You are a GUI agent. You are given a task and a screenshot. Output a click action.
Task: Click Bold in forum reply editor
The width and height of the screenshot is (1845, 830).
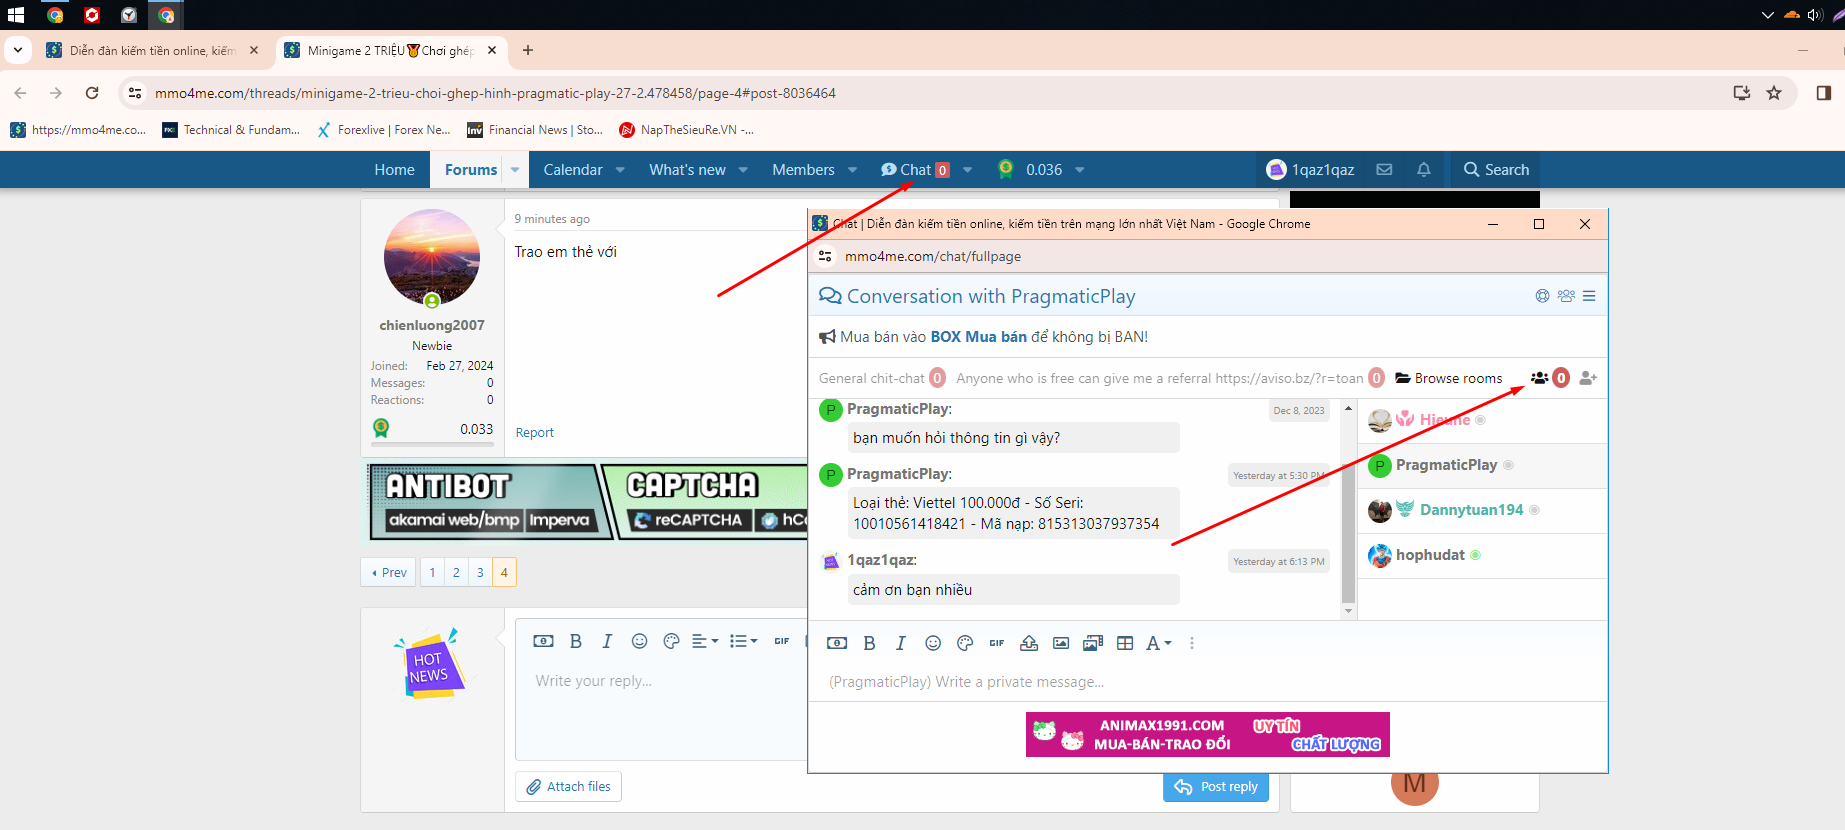tap(576, 641)
